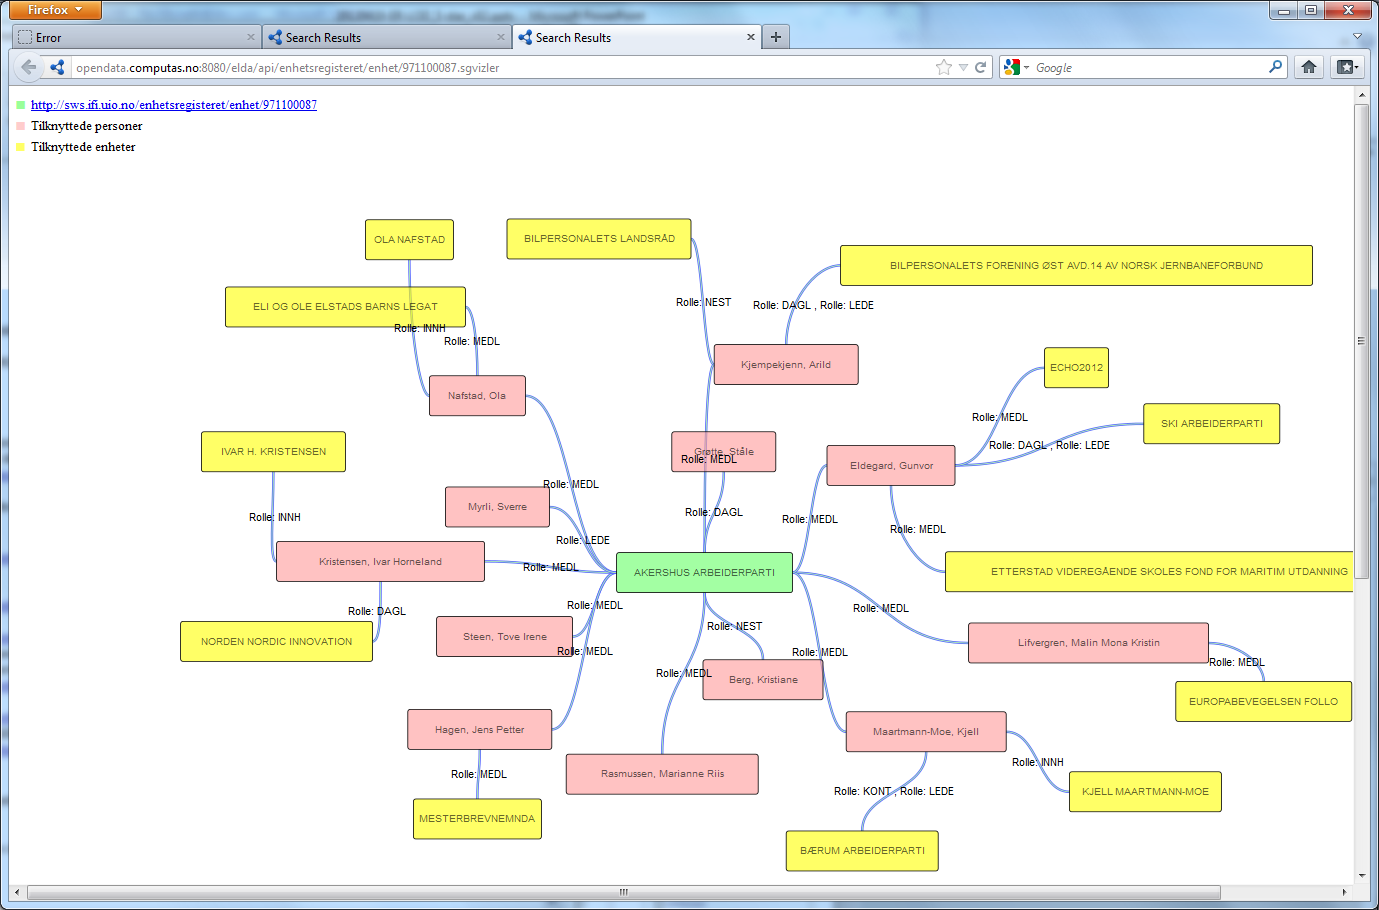Click 'Rolle: INNH' label near Kristensen
The image size is (1379, 910).
tap(275, 517)
